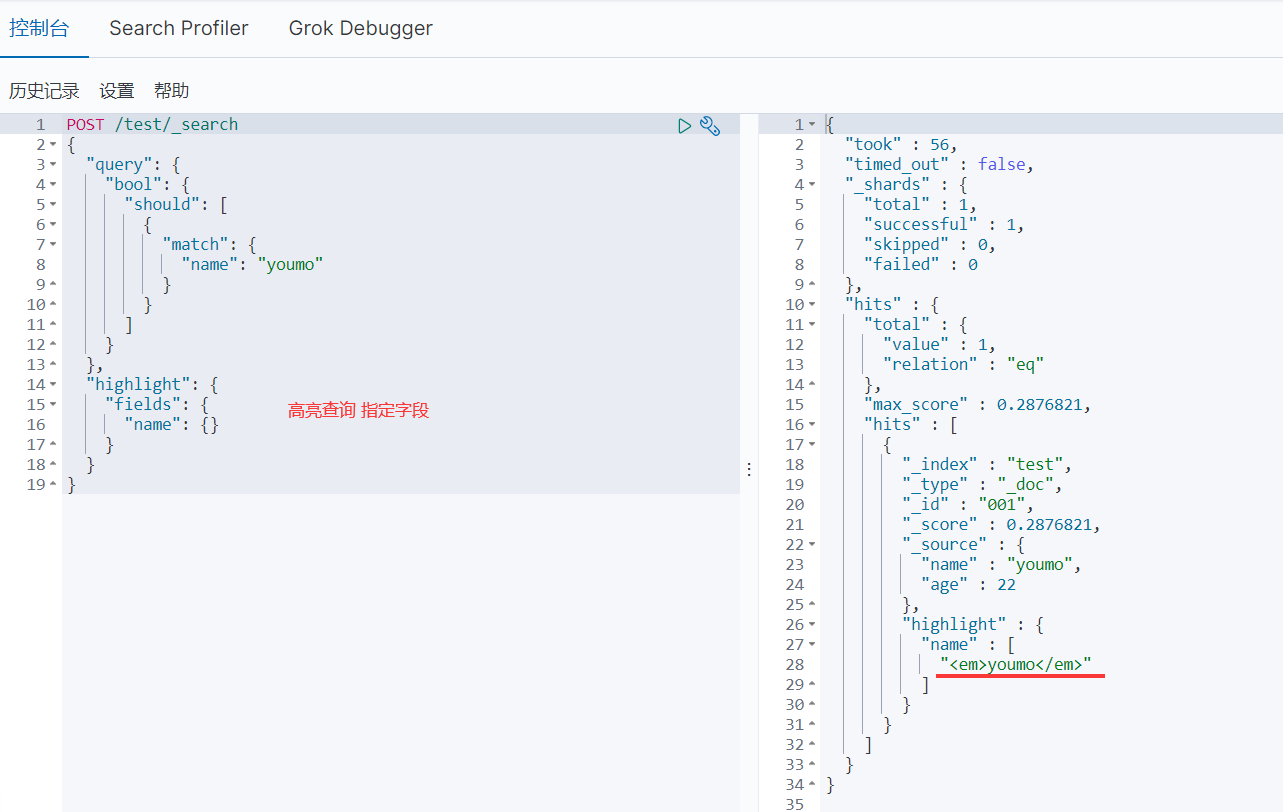Screen dimensions: 1283x812
Task: Collapse the "match" block on line 7
Action: (x=53, y=245)
